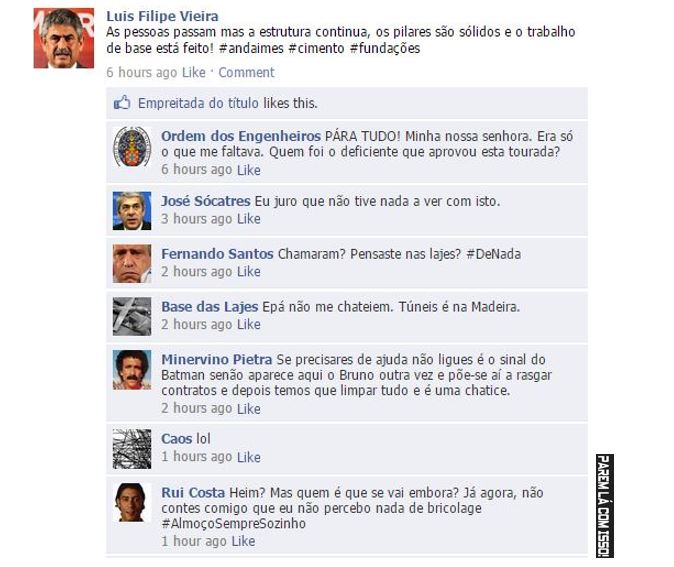
Task: Open Ordem dos Engenheiros crest avatar
Action: coord(132,147)
